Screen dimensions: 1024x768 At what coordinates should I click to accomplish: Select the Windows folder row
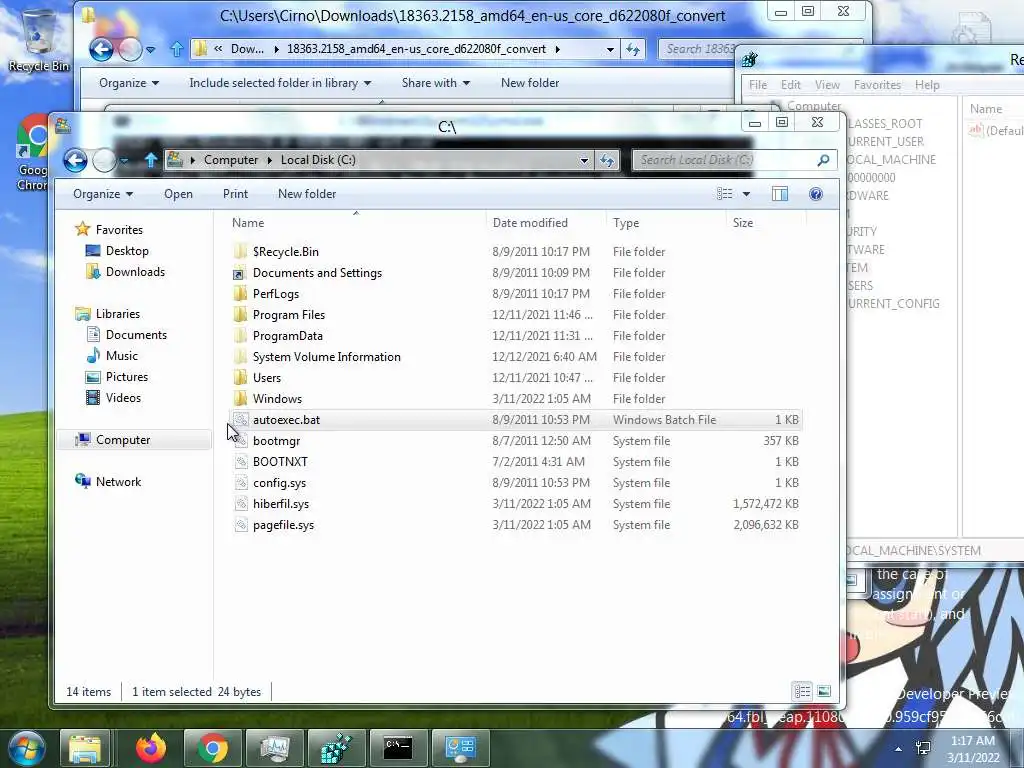(516, 398)
